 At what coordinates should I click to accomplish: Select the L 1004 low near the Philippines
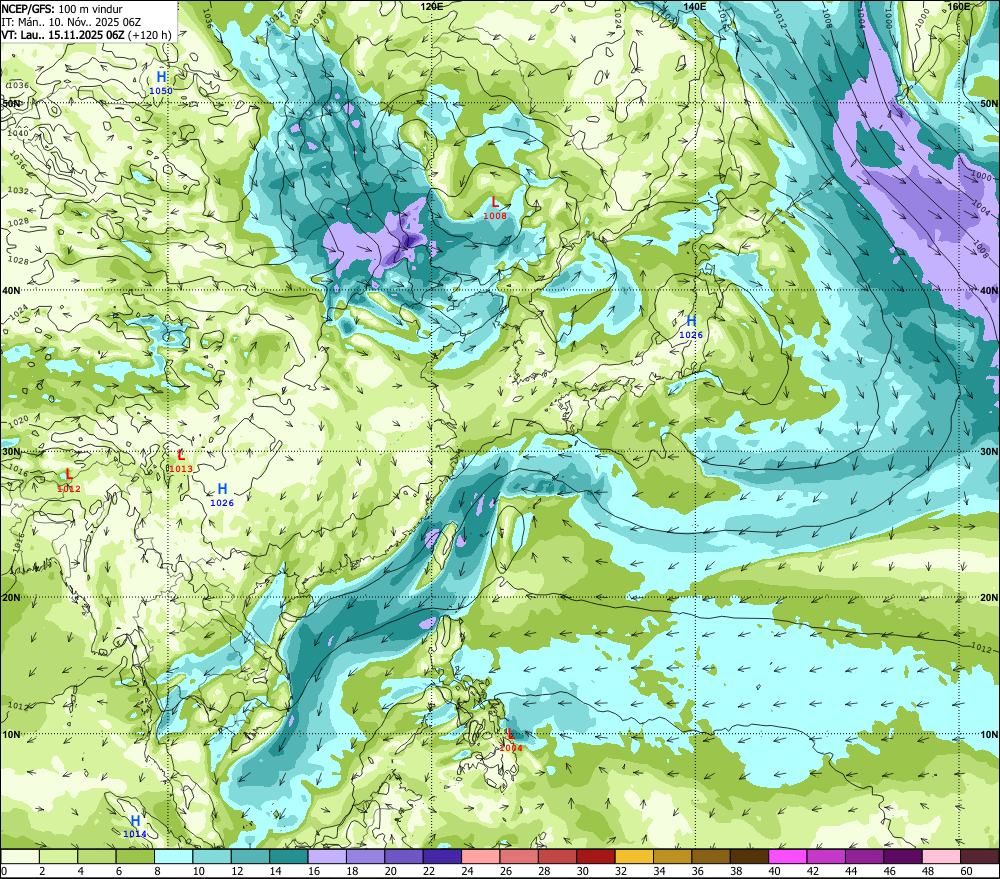point(511,740)
